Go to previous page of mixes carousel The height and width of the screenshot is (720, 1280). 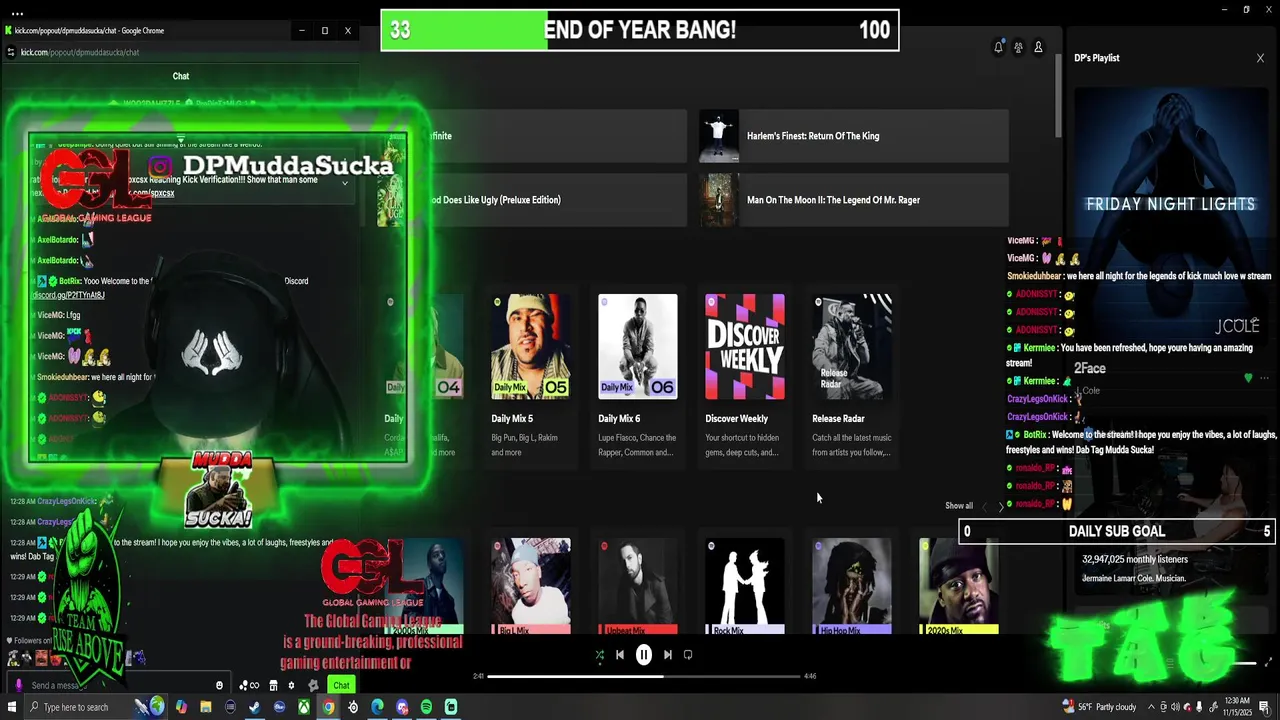point(984,507)
